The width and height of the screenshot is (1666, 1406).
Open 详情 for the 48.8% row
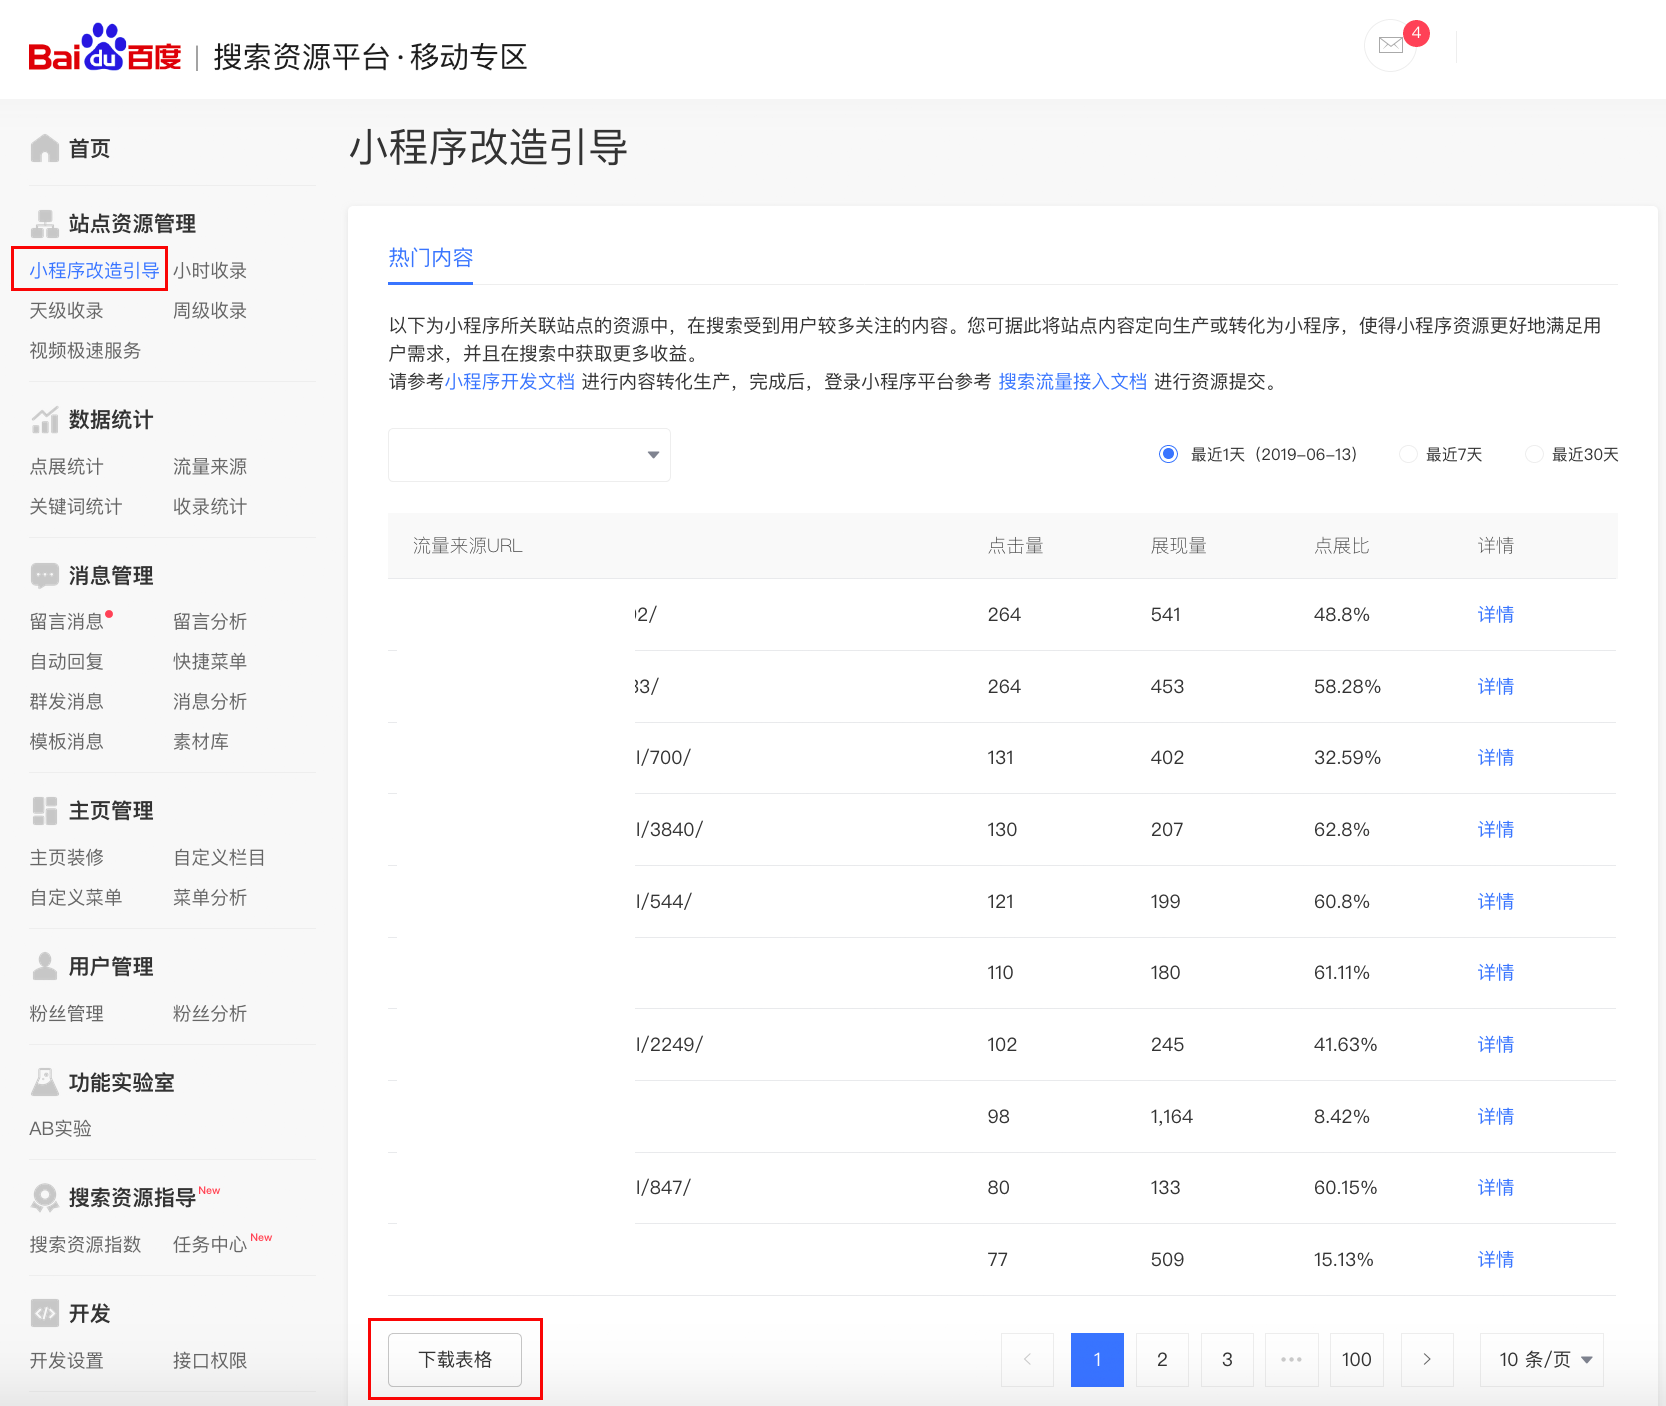tap(1495, 615)
